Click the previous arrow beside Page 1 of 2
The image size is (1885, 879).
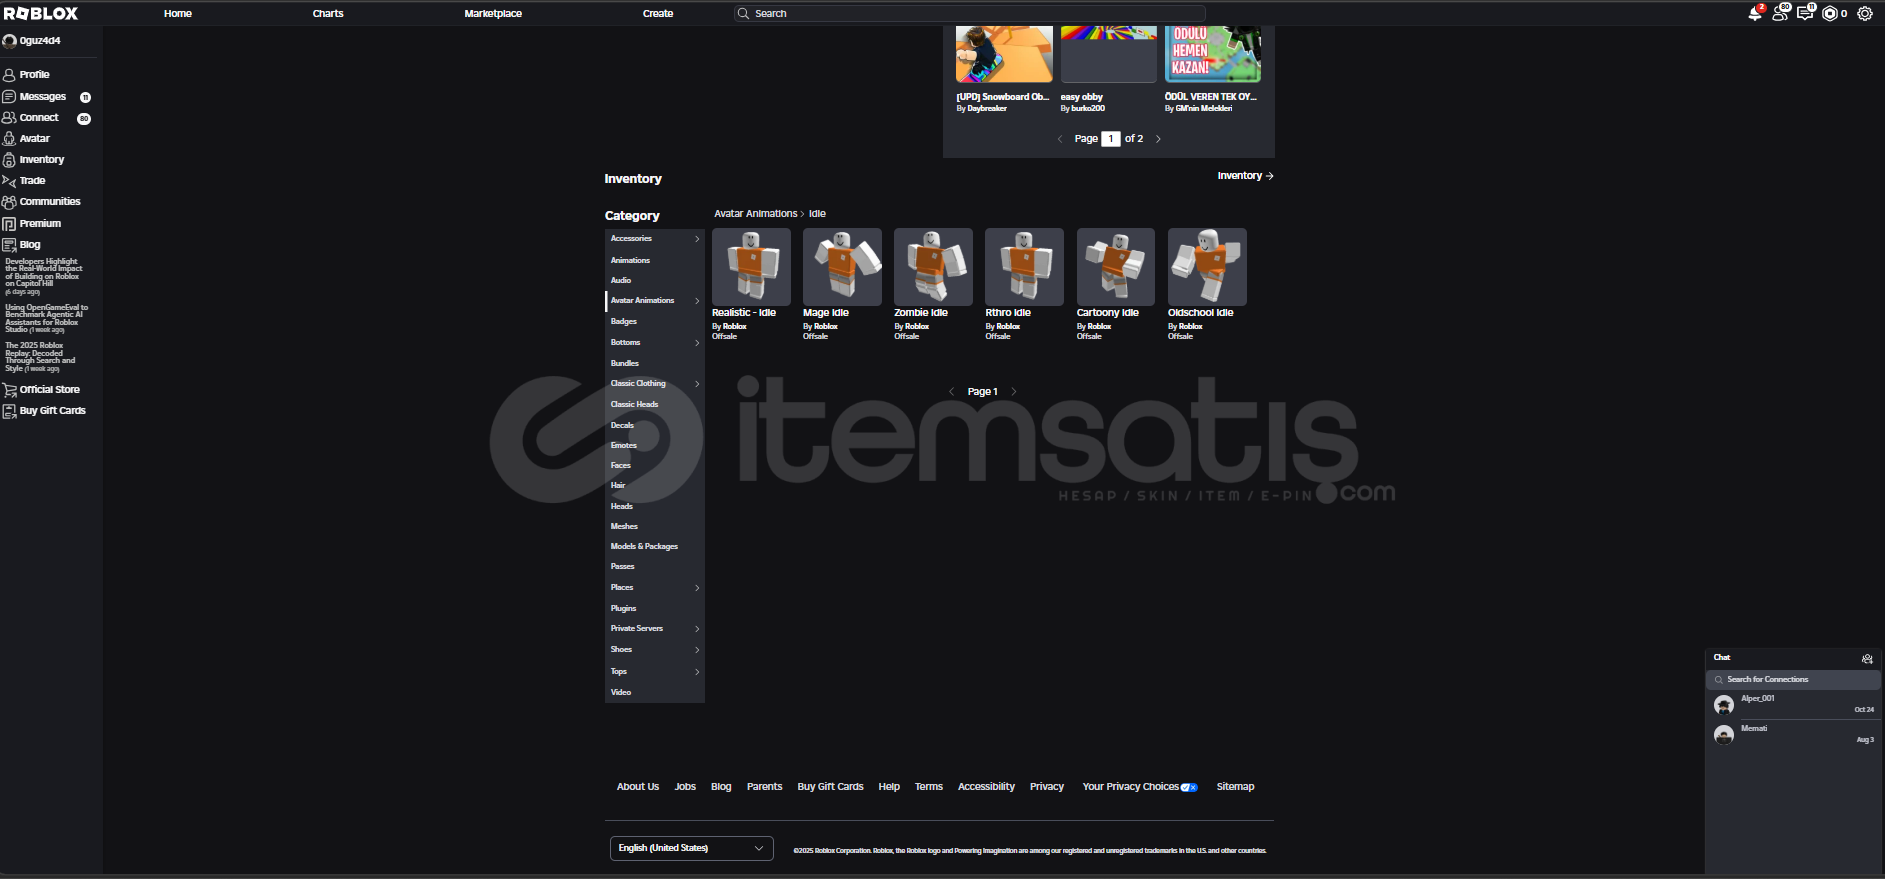point(1060,139)
